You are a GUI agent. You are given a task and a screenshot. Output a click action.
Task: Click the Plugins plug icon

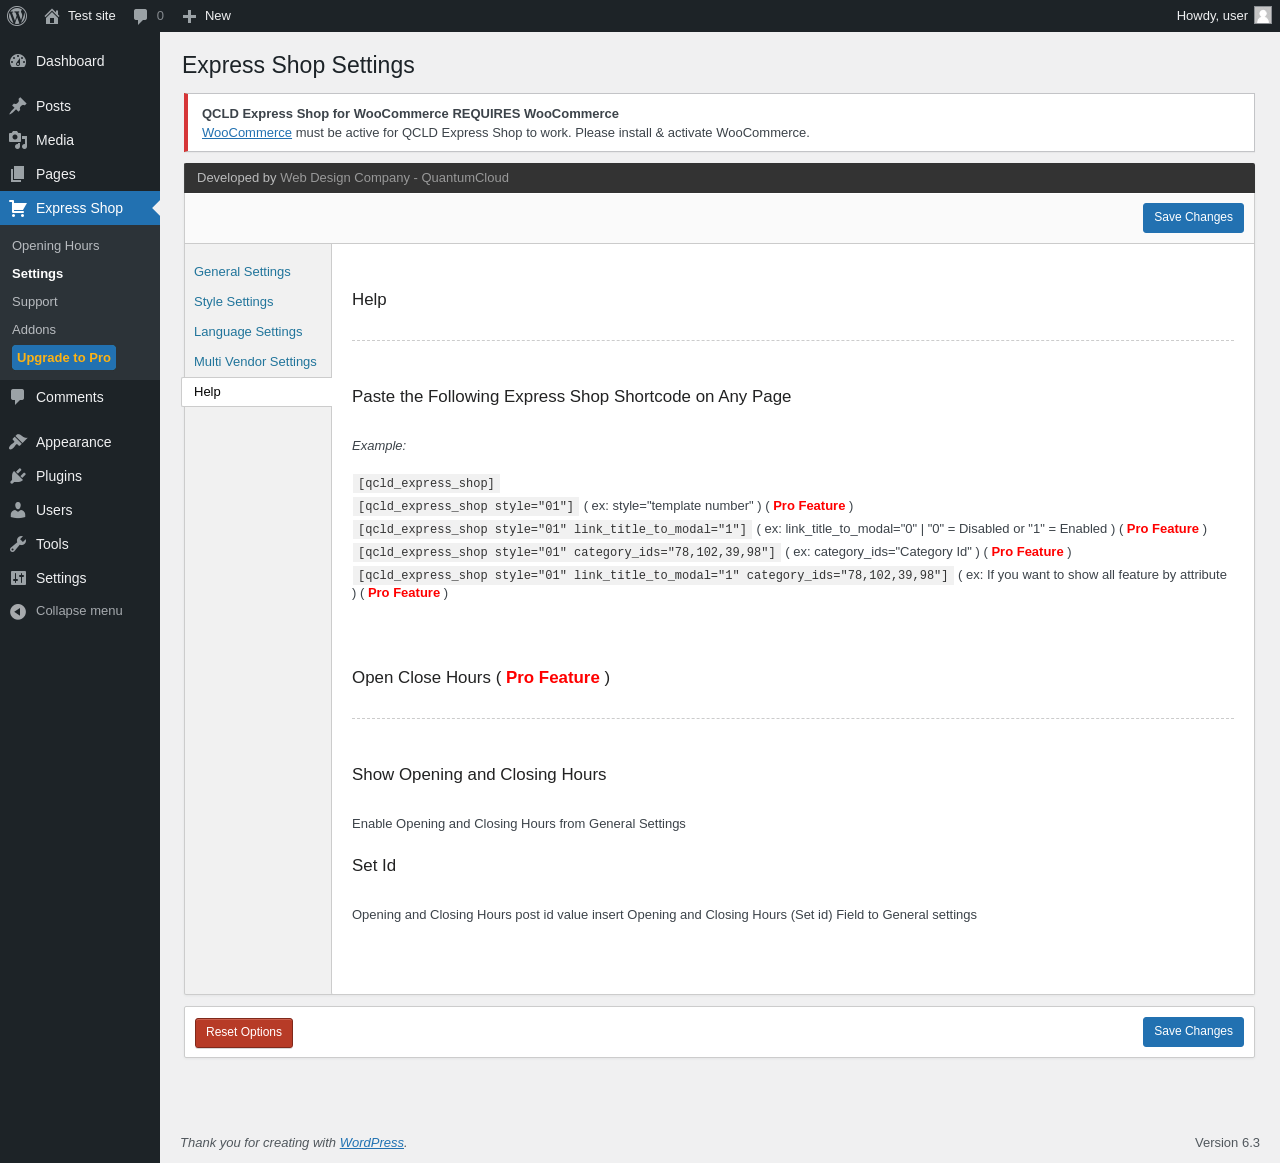[18, 476]
